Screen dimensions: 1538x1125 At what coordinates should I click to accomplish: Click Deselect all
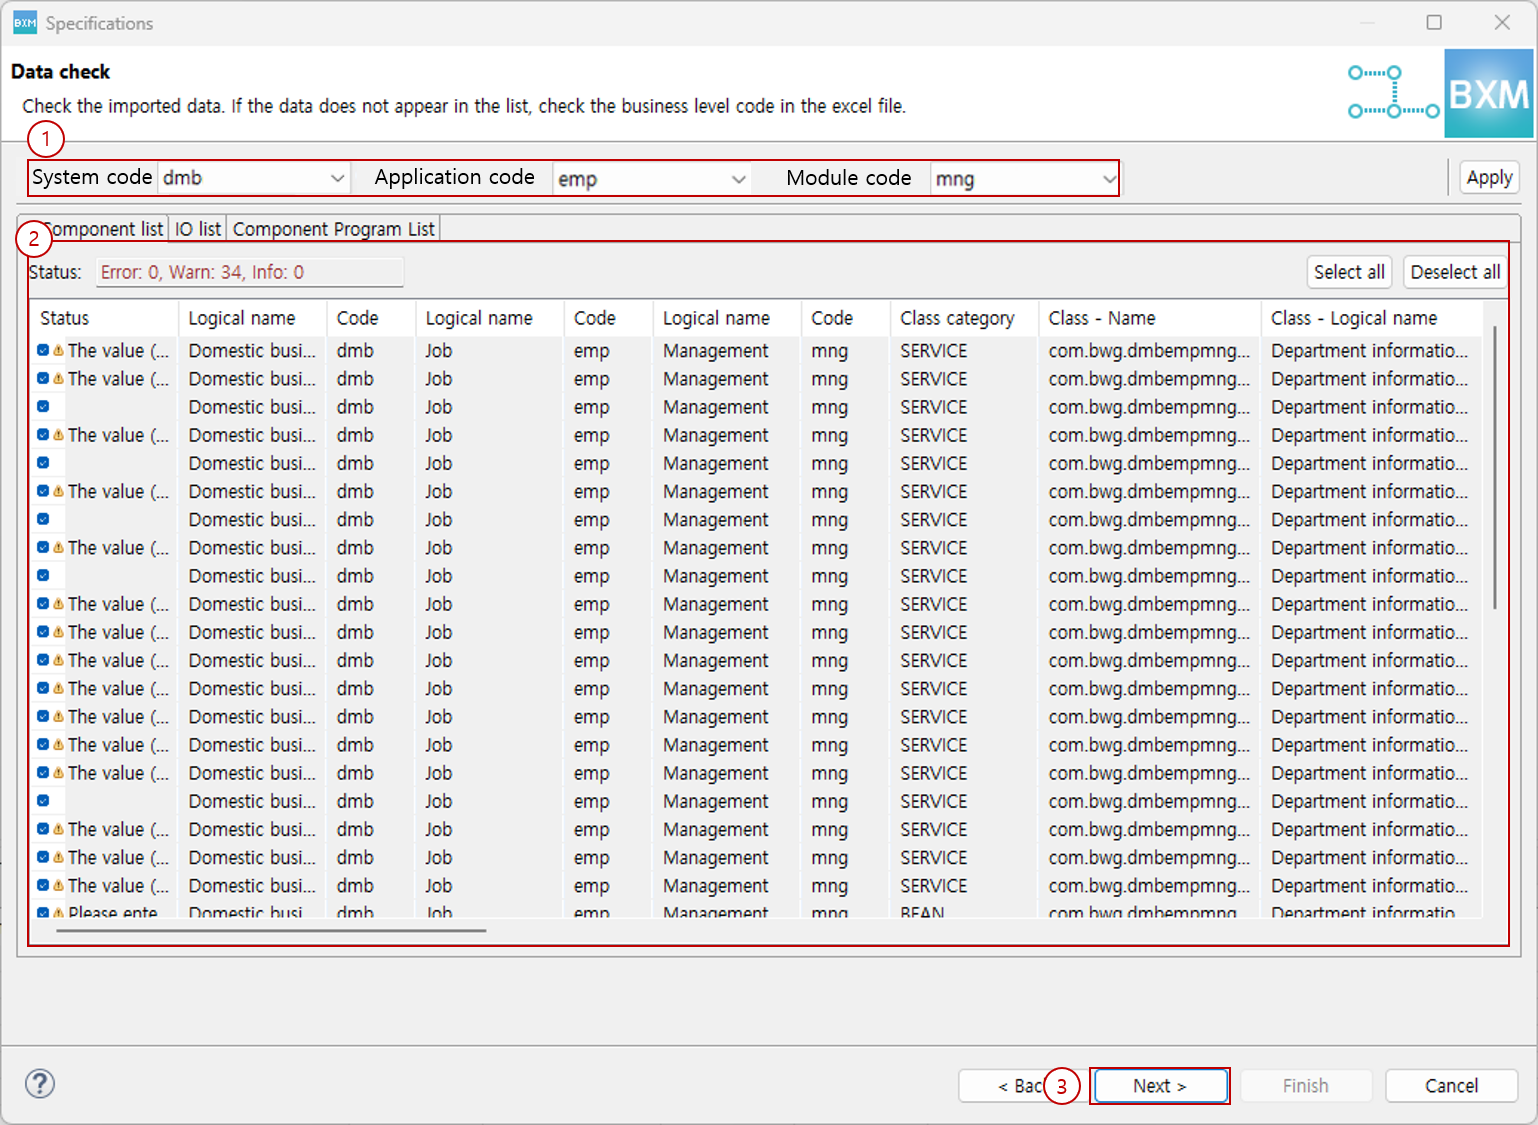pyautogui.click(x=1454, y=271)
